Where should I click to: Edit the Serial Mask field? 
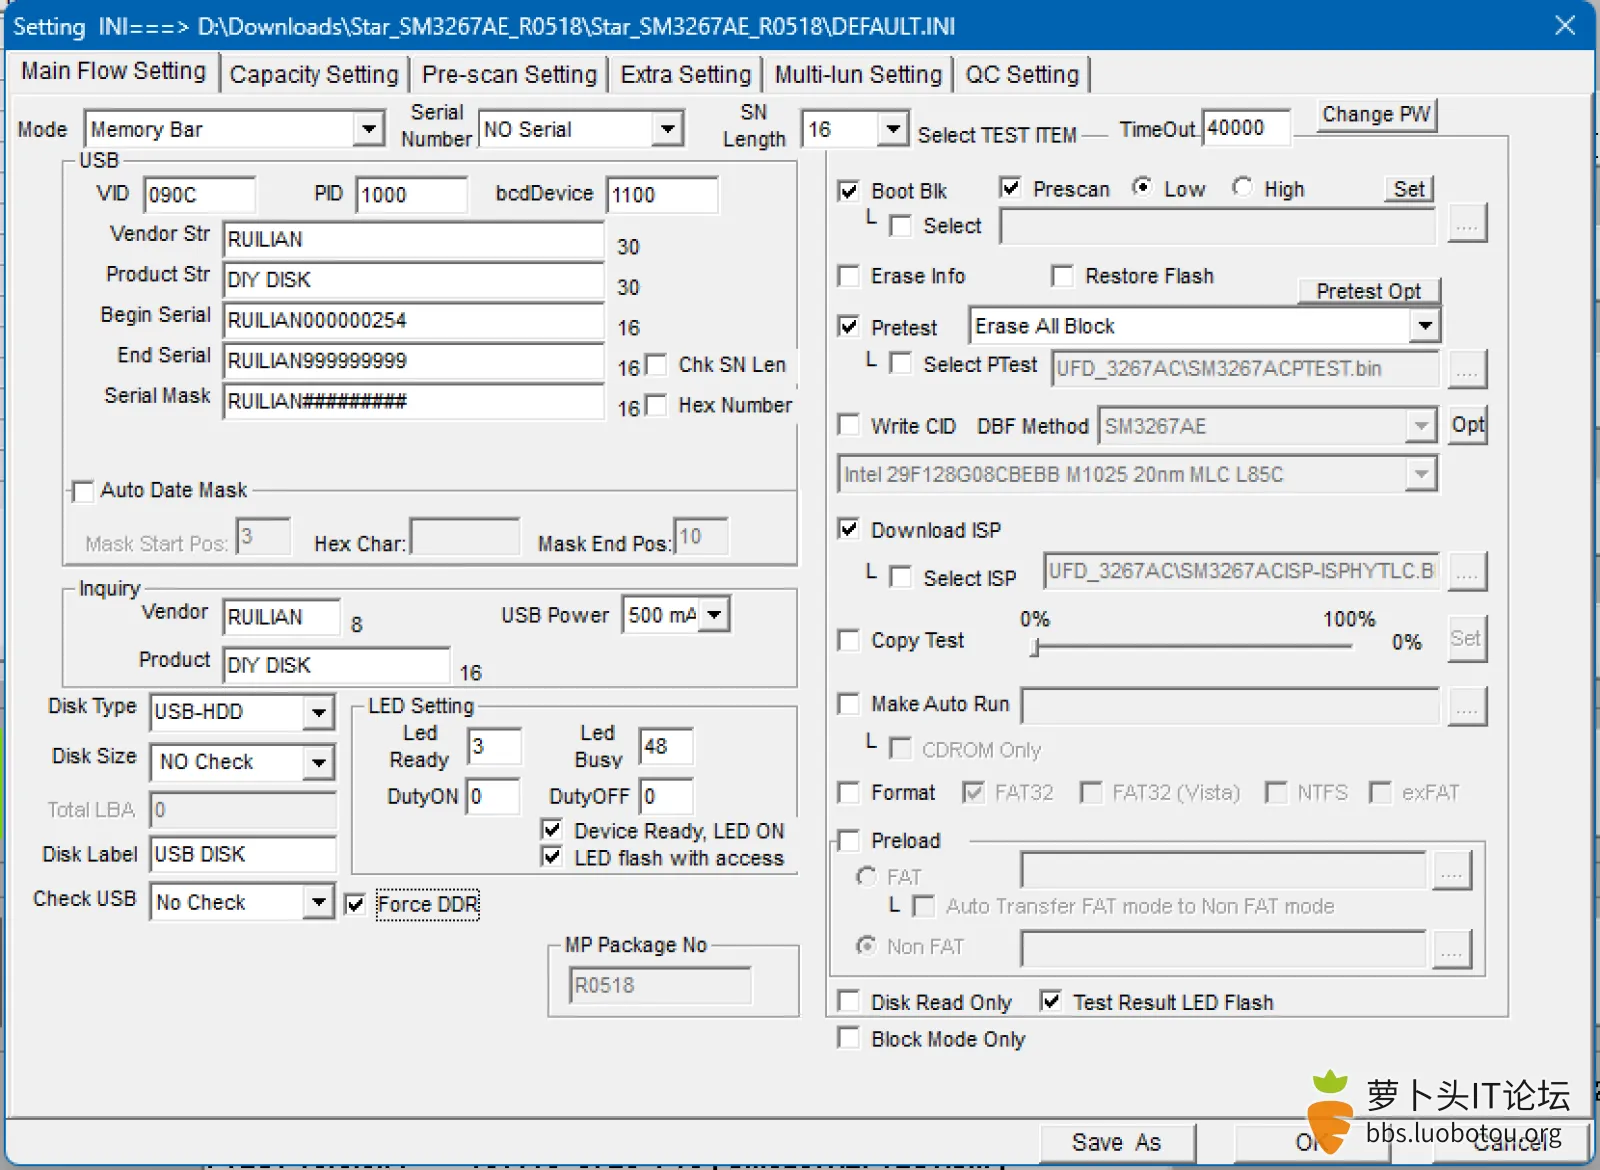pyautogui.click(x=413, y=402)
